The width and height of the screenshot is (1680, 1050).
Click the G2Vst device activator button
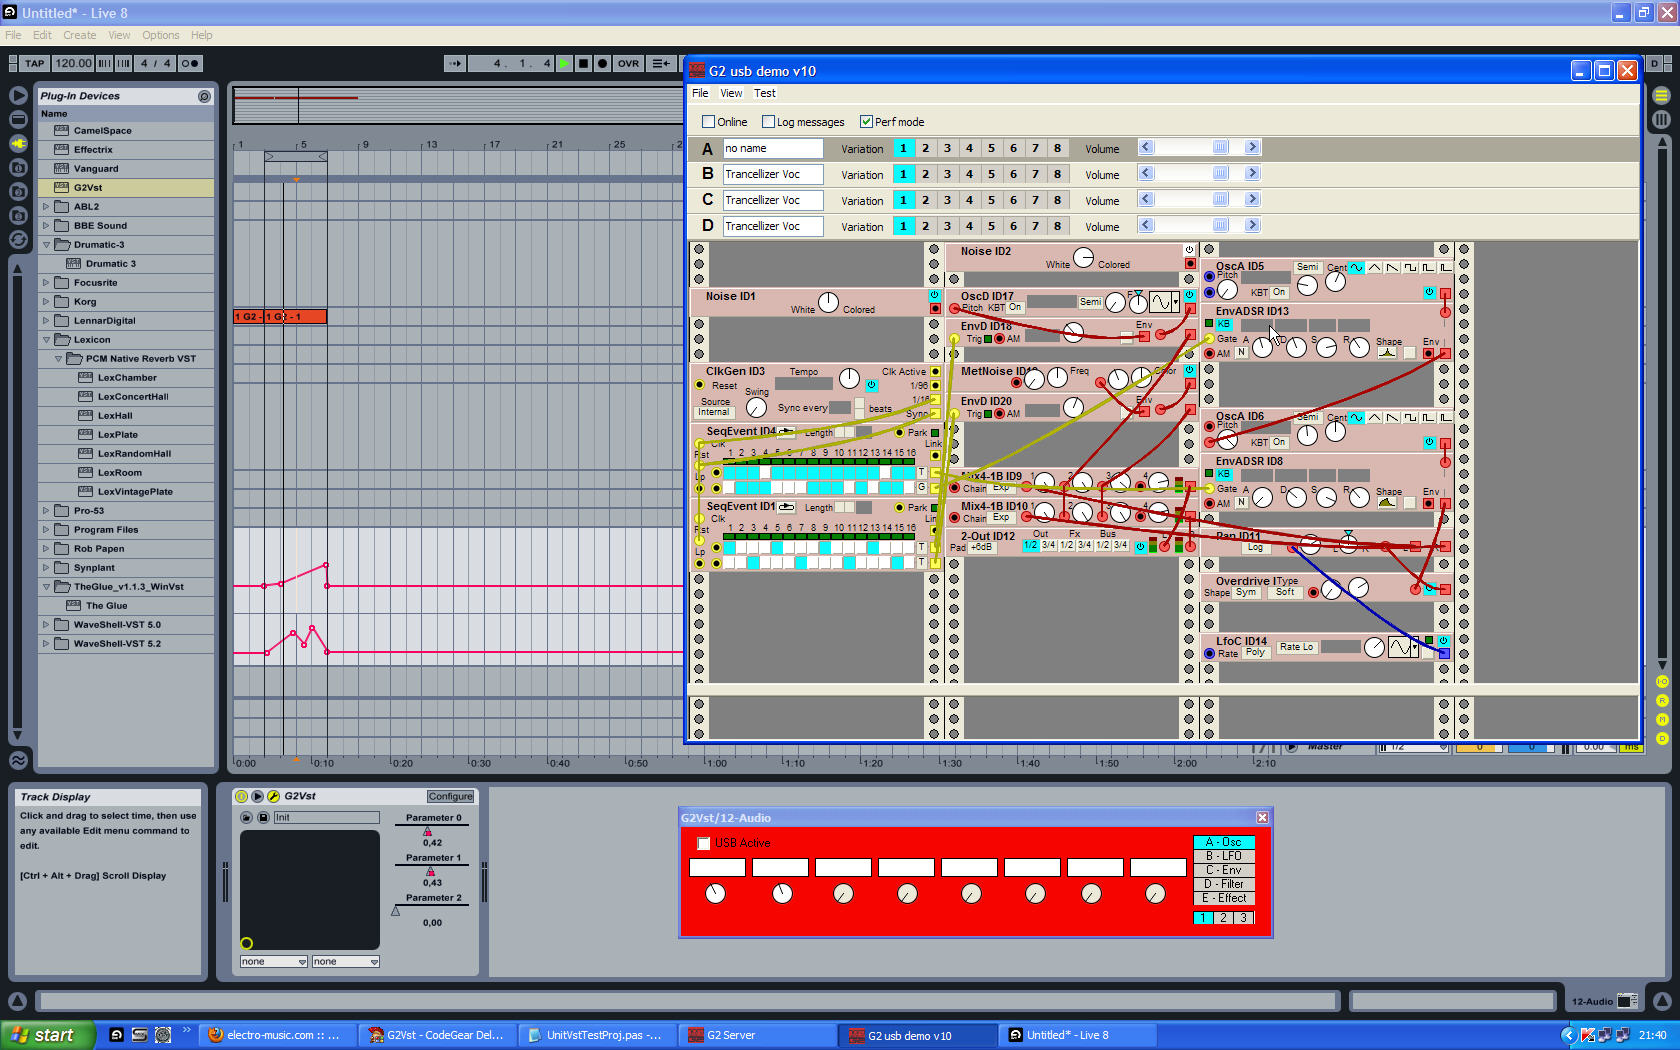coord(241,796)
